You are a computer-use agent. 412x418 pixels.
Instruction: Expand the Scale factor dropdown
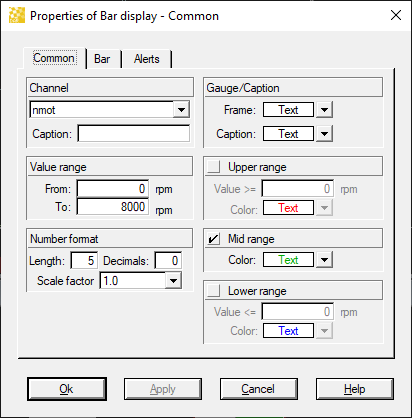click(x=173, y=281)
